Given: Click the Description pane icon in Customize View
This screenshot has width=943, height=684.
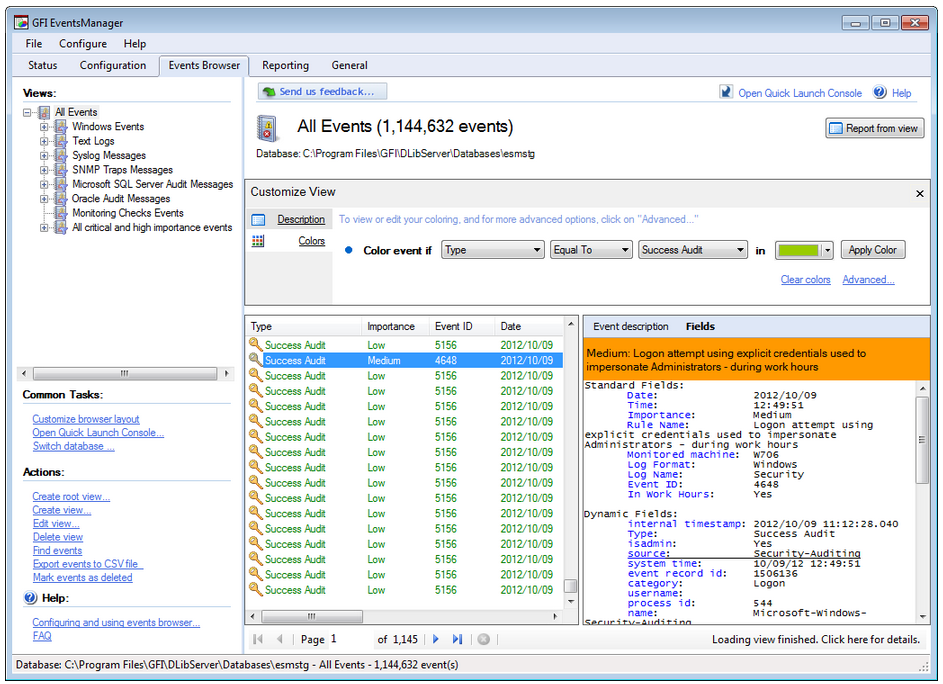Looking at the screenshot, I should click(x=258, y=220).
